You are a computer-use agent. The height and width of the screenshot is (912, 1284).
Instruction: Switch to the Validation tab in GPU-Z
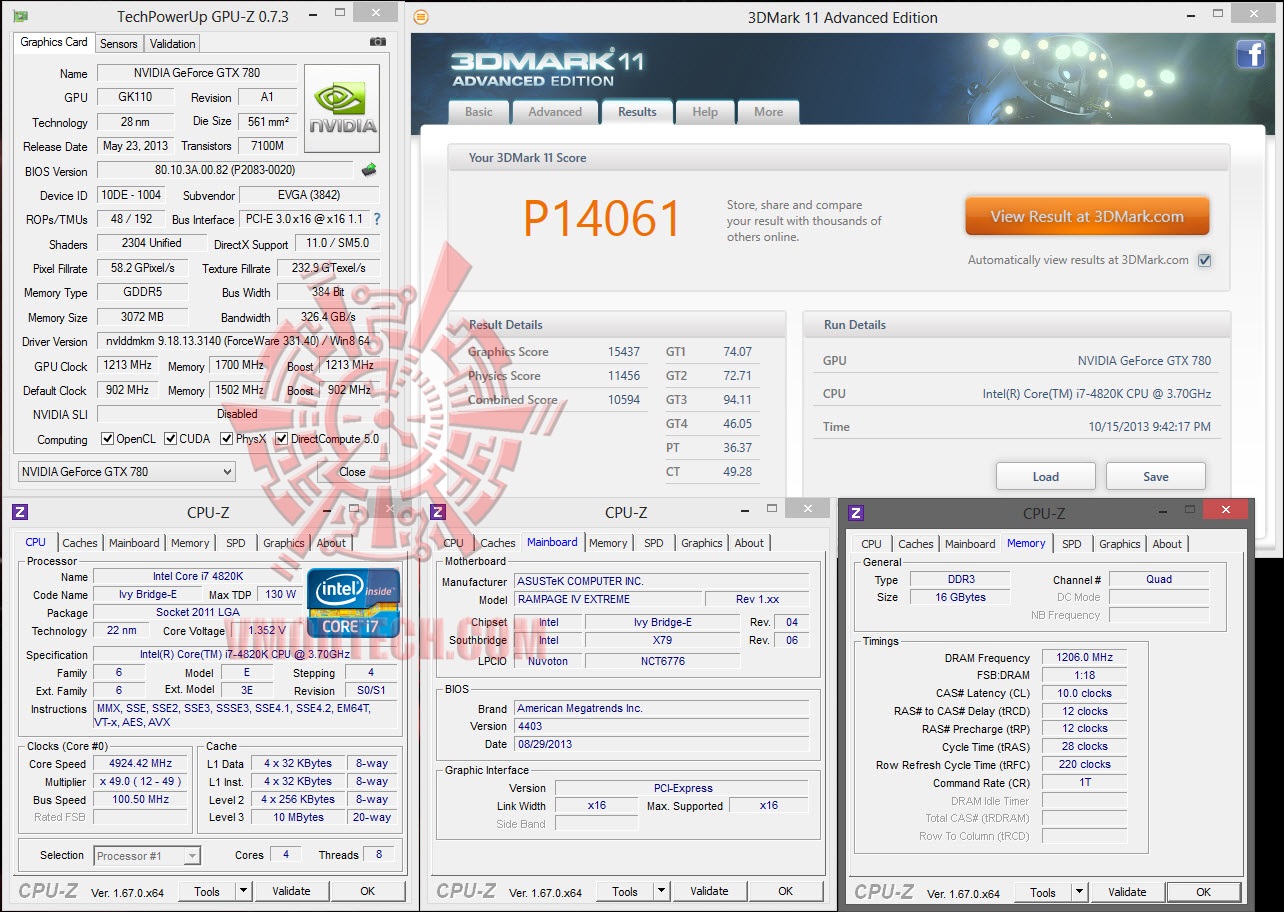coord(173,44)
